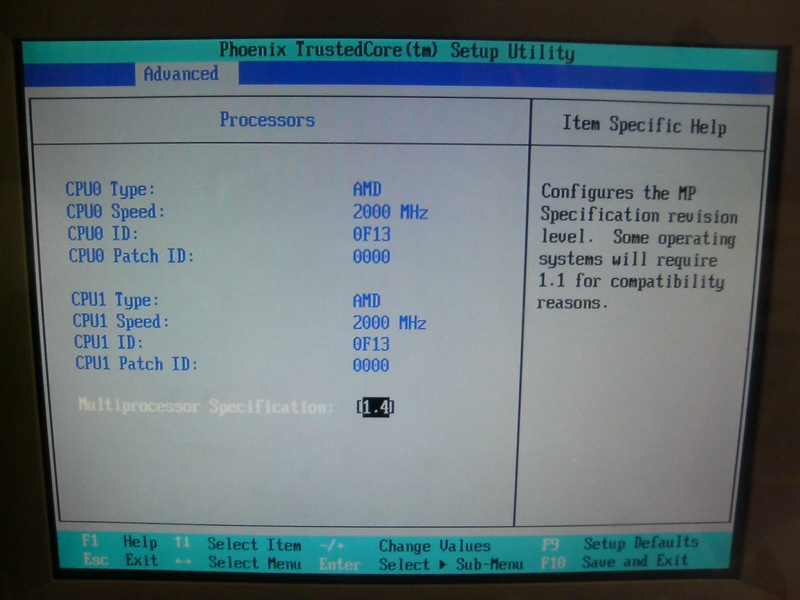Viewport: 800px width, 600px height.
Task: Click the CPU0 ID label
Action: (x=103, y=234)
